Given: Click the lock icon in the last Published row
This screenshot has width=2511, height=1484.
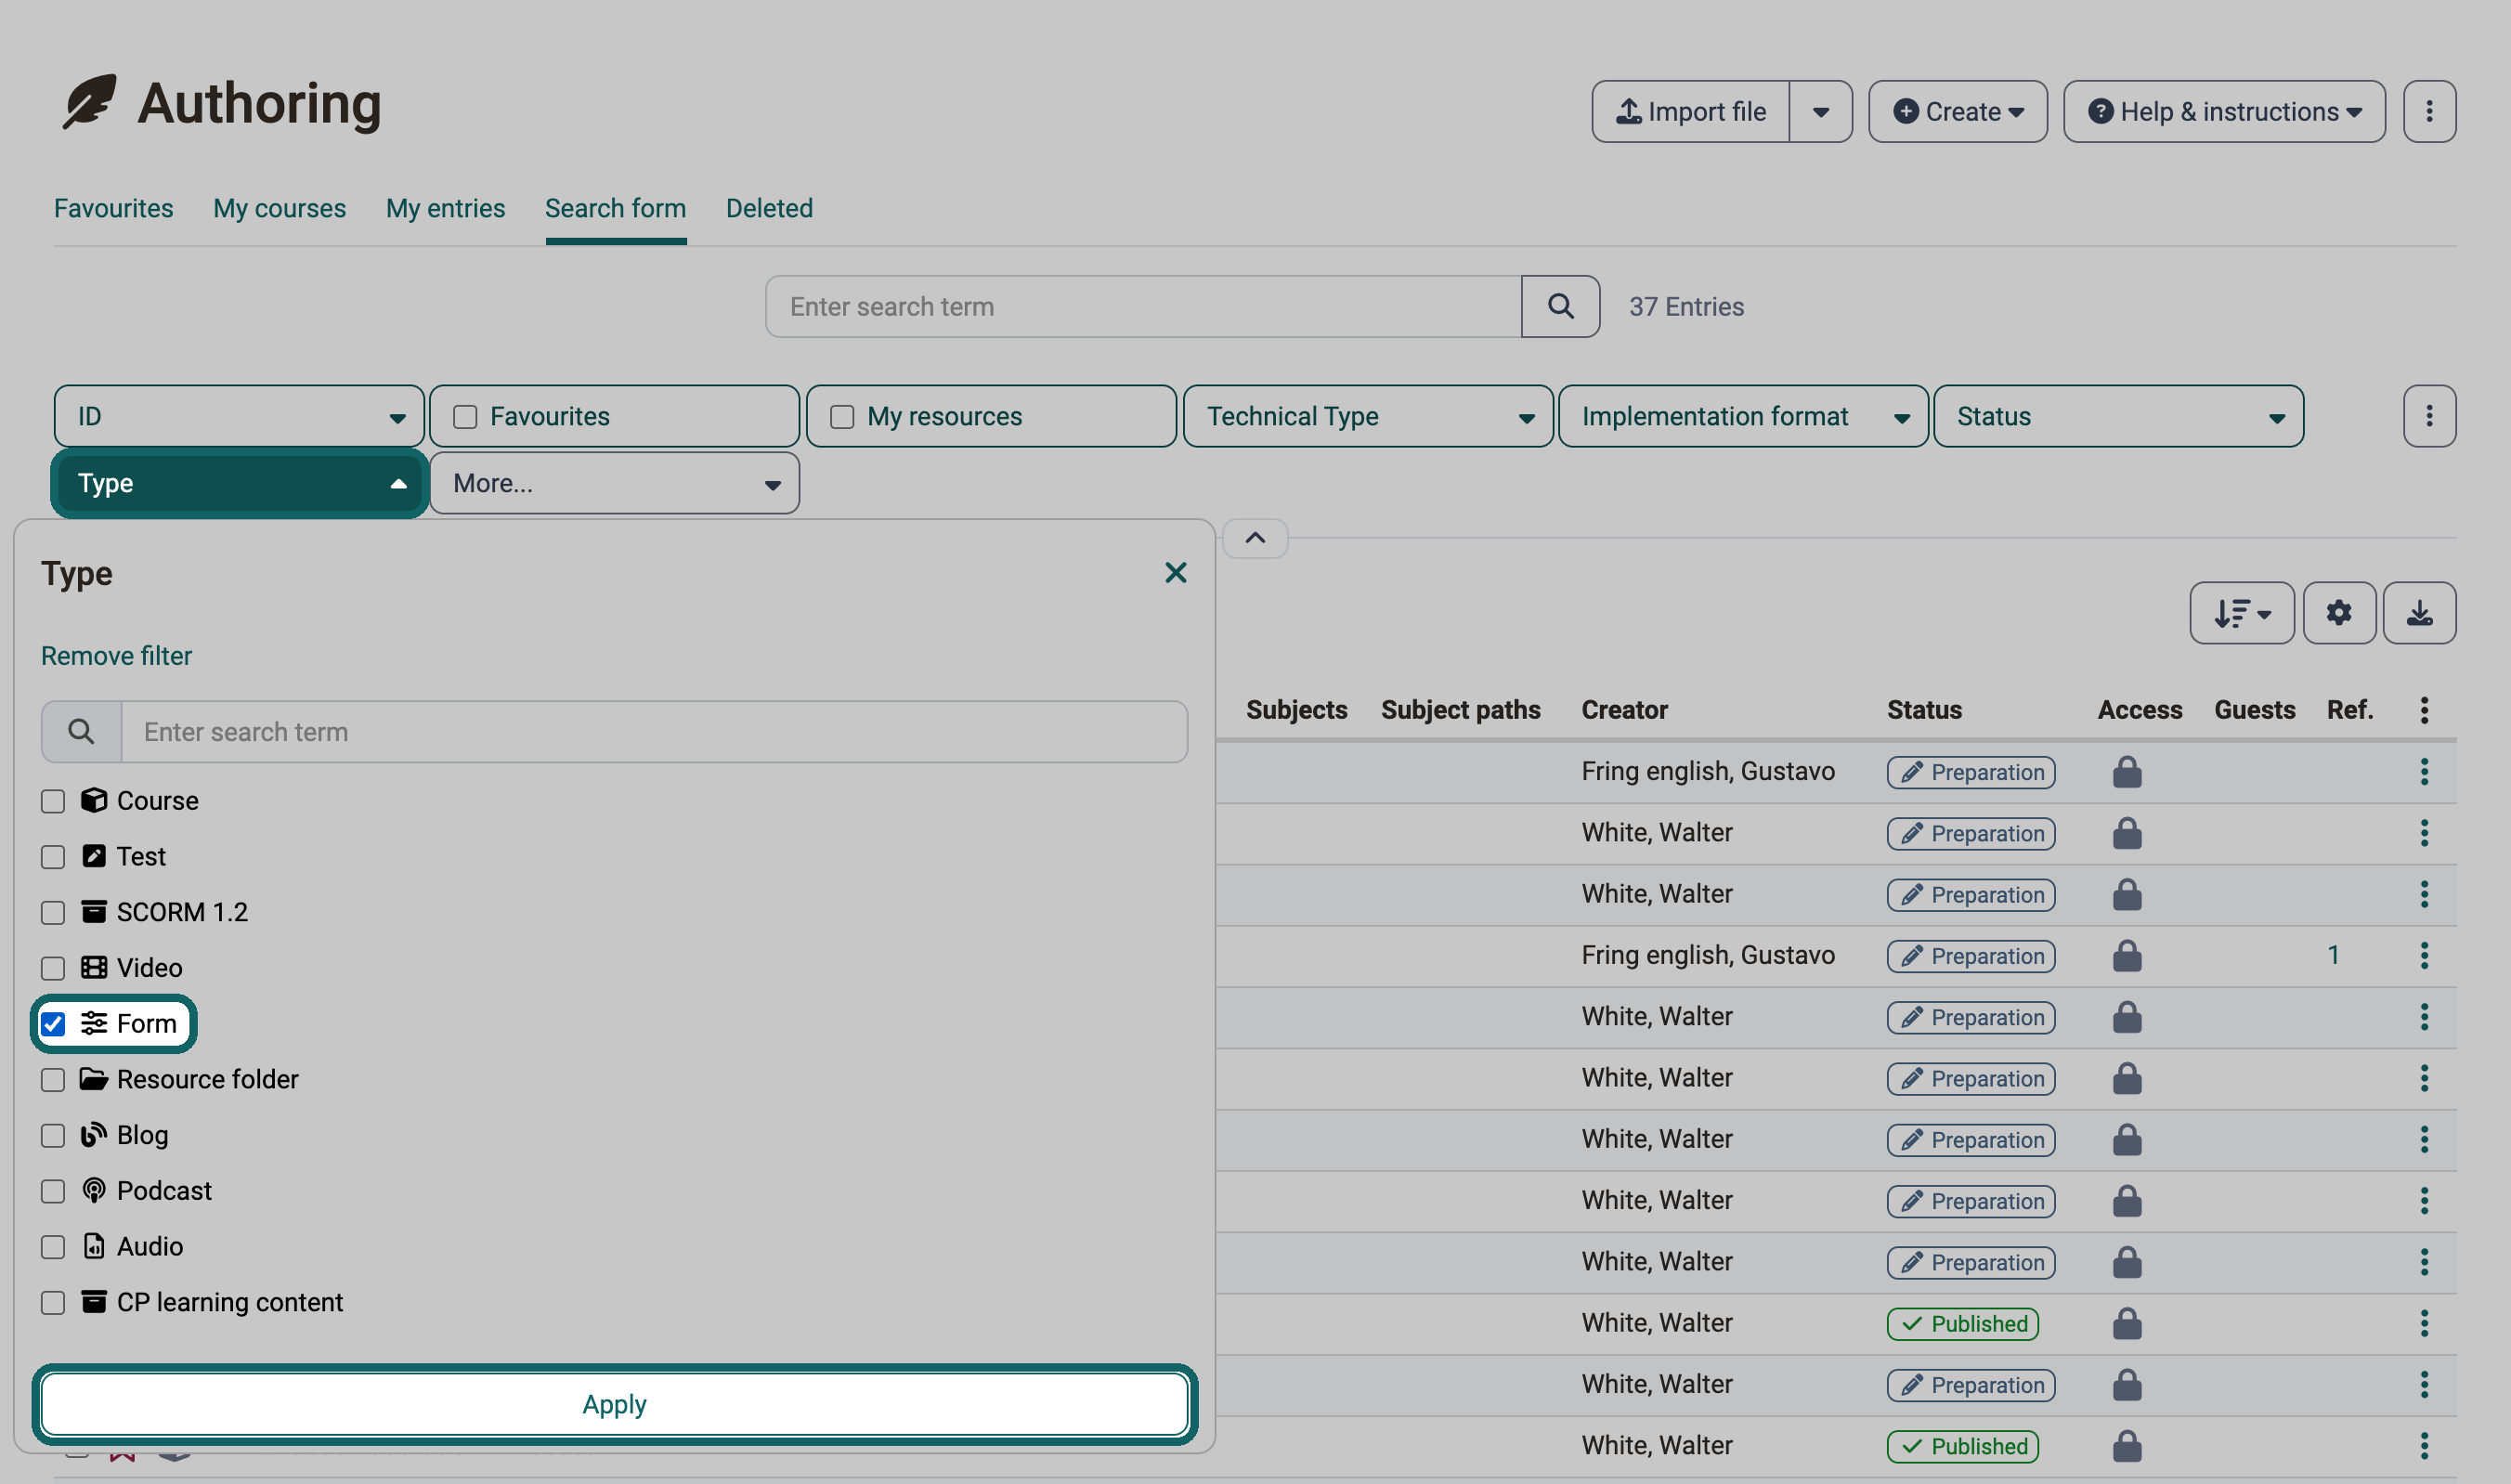Looking at the screenshot, I should click(2127, 1445).
